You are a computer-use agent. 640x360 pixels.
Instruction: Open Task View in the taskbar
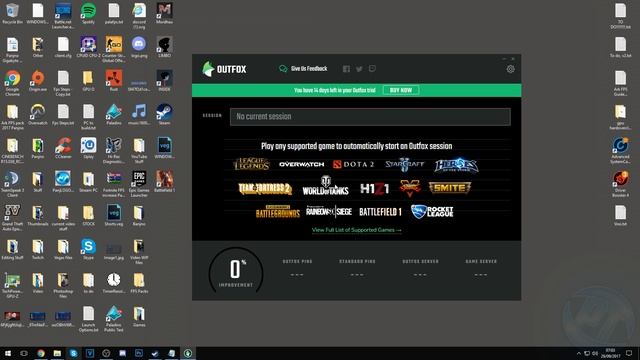click(24, 353)
